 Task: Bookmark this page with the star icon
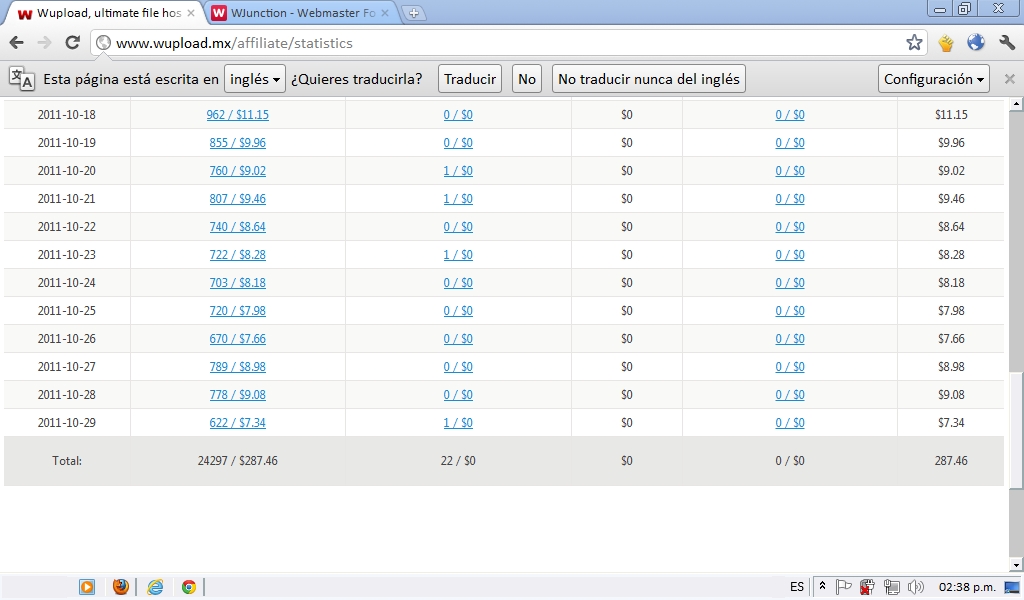pos(914,43)
